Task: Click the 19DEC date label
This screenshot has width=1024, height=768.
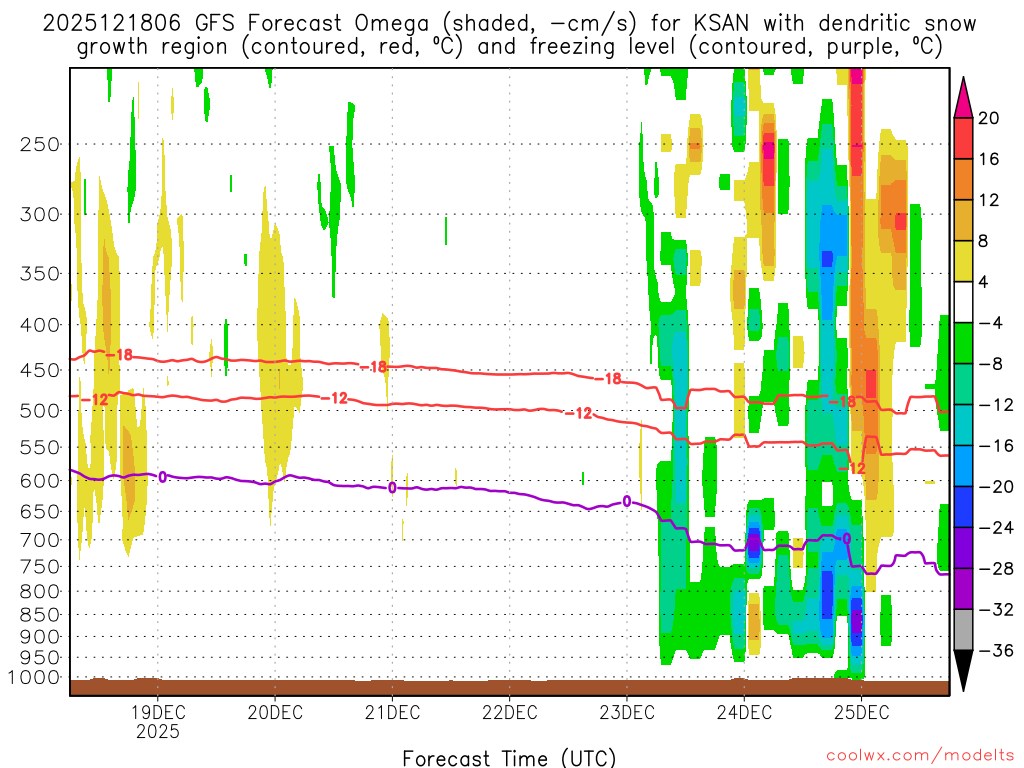Action: click(157, 712)
